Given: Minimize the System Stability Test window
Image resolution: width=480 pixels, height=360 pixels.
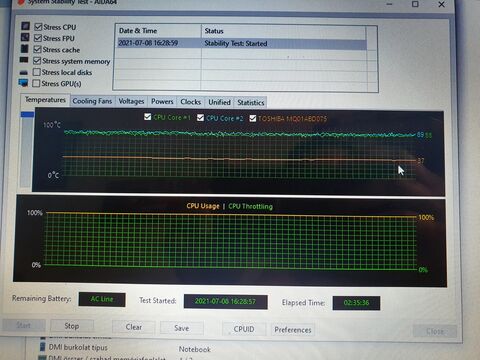Looking at the screenshot, I should click(x=390, y=4).
